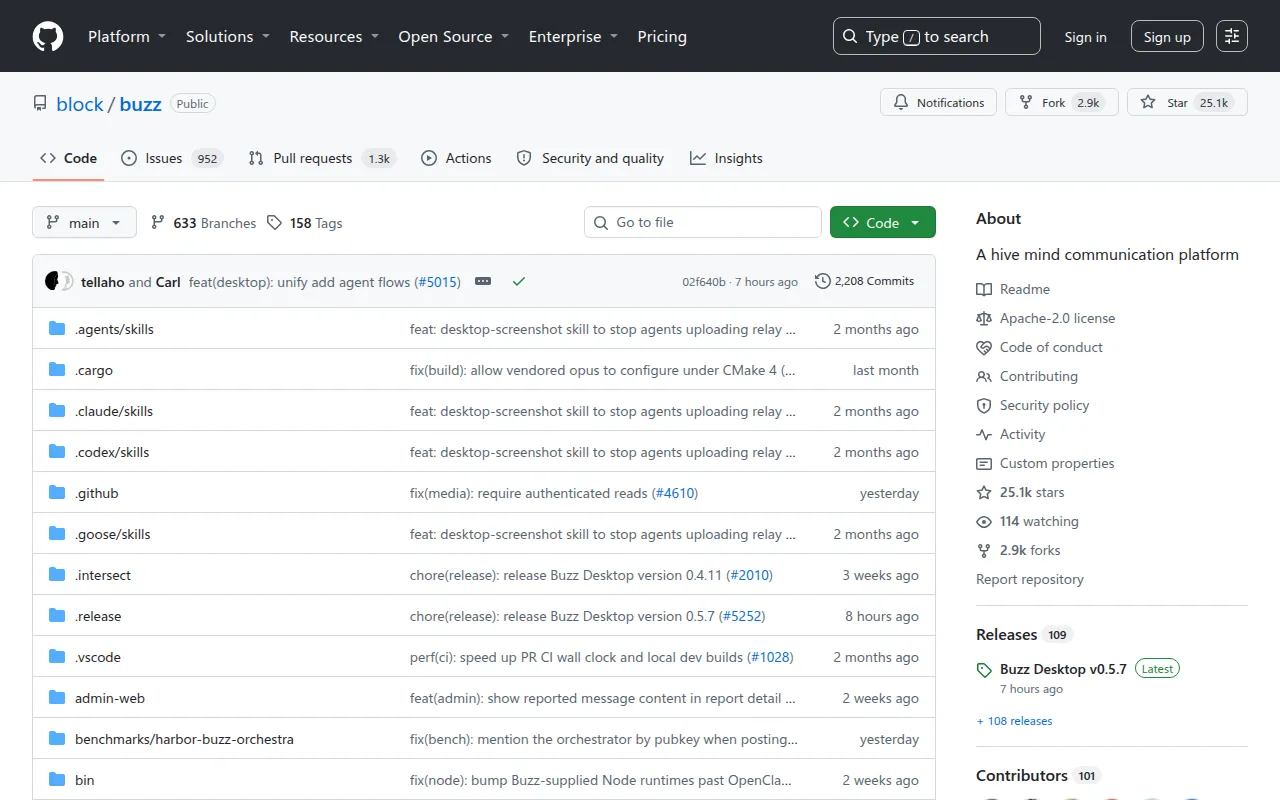Open the buzz repository link
Viewport: 1280px width, 800px height.
click(x=140, y=104)
